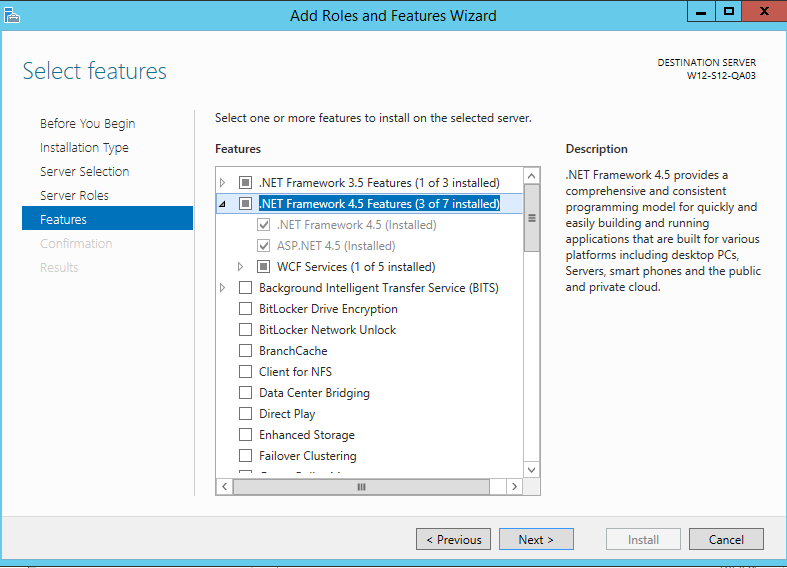Toggle the WCF Services checkbox

pos(264,266)
